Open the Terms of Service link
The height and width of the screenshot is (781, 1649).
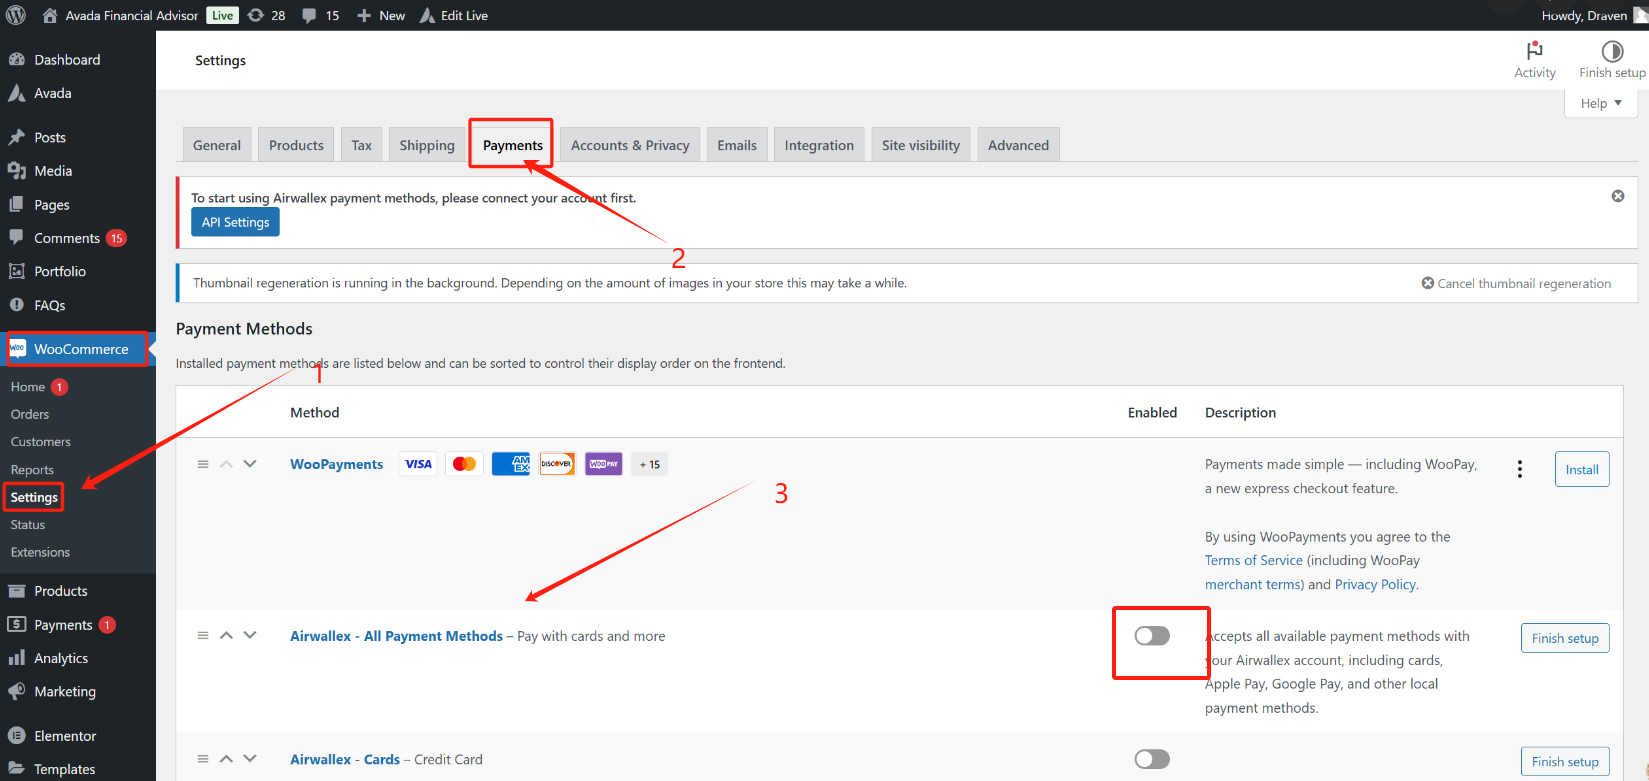click(x=1253, y=560)
